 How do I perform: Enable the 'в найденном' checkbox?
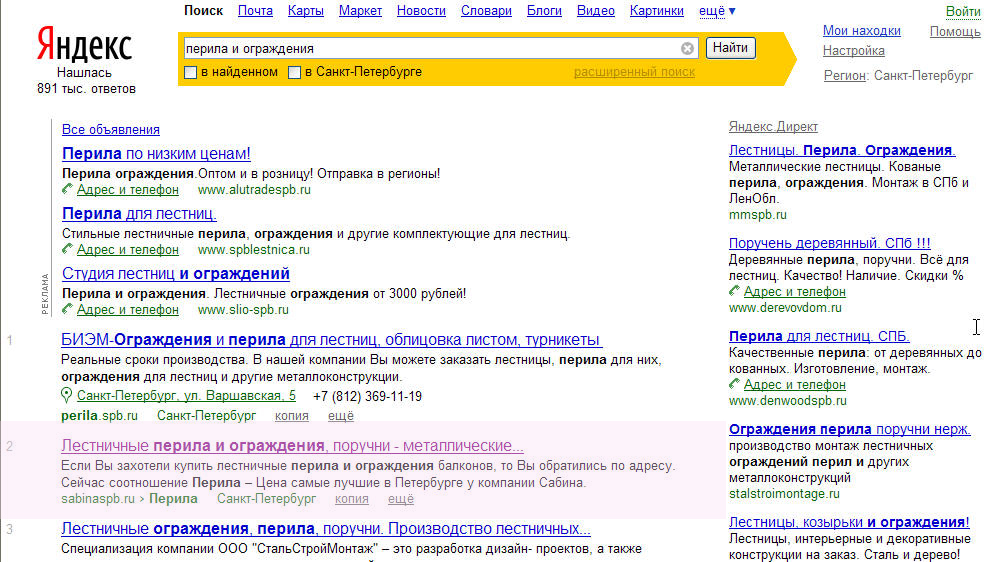tap(190, 72)
